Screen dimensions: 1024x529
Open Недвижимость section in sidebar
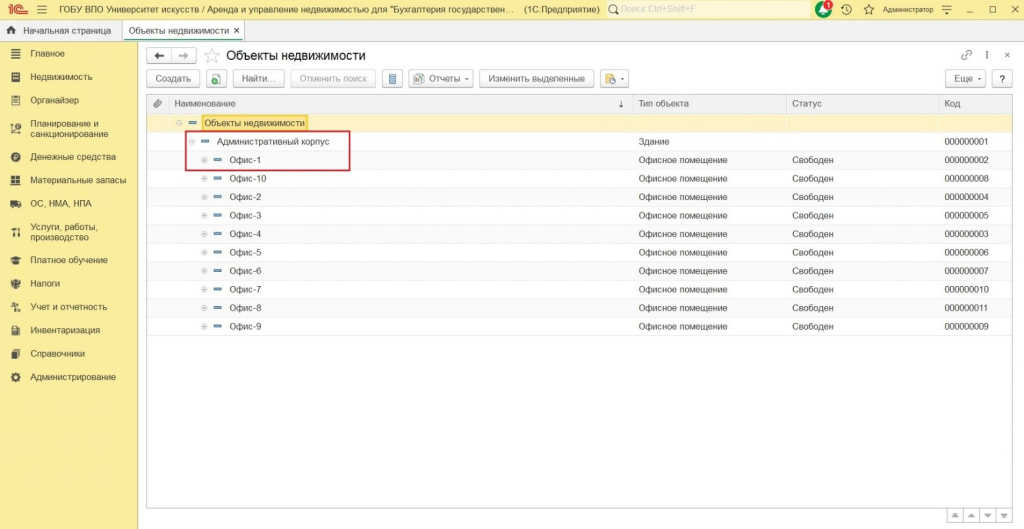point(61,77)
